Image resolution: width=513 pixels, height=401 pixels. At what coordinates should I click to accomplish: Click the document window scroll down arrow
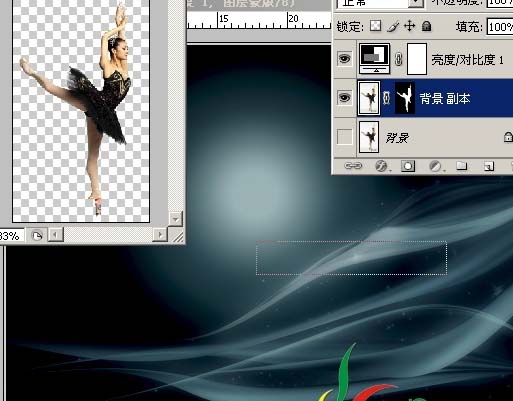(x=175, y=219)
